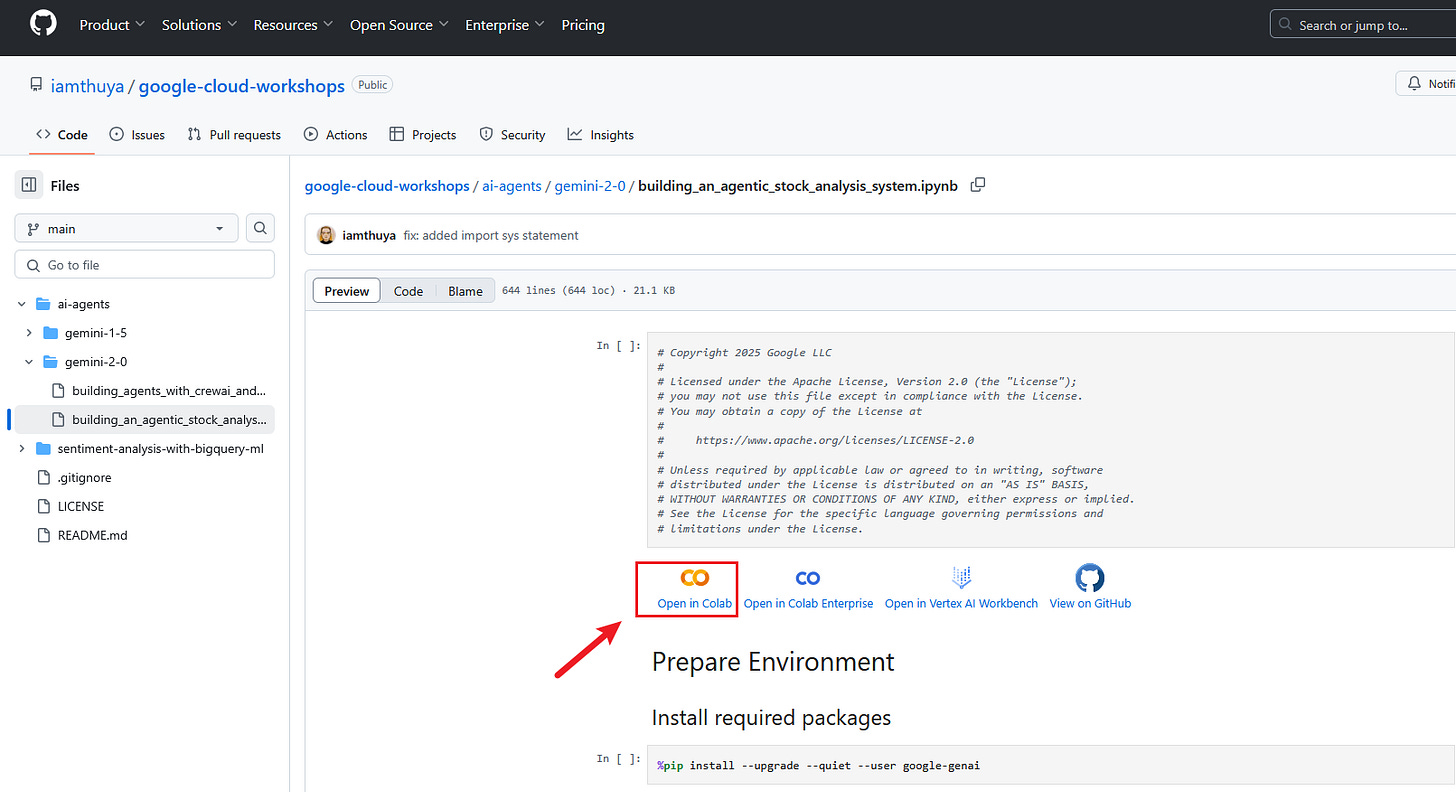
Task: Expand the Open Source menu
Action: [x=399, y=25]
